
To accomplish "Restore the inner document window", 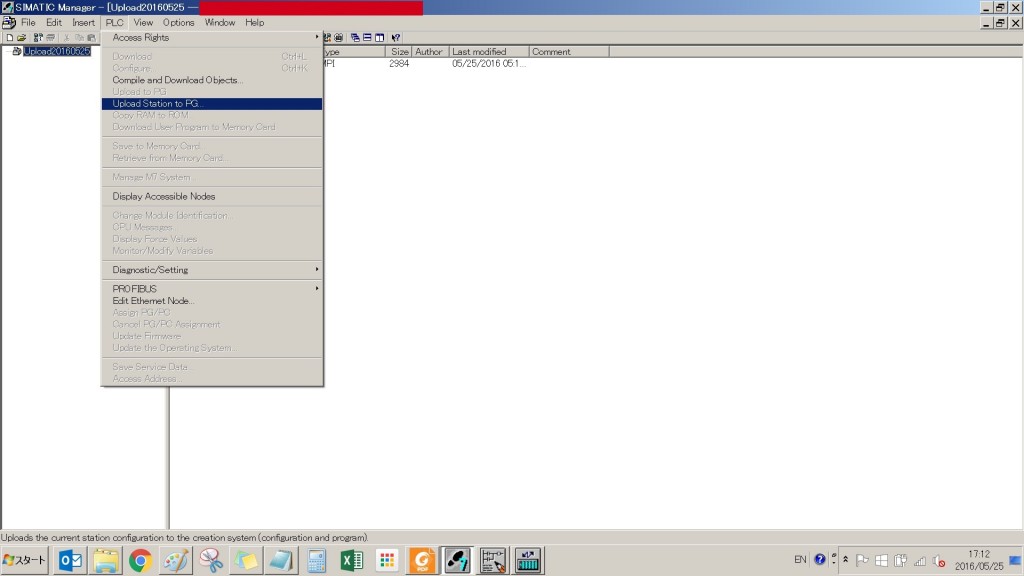I will 1000,23.
